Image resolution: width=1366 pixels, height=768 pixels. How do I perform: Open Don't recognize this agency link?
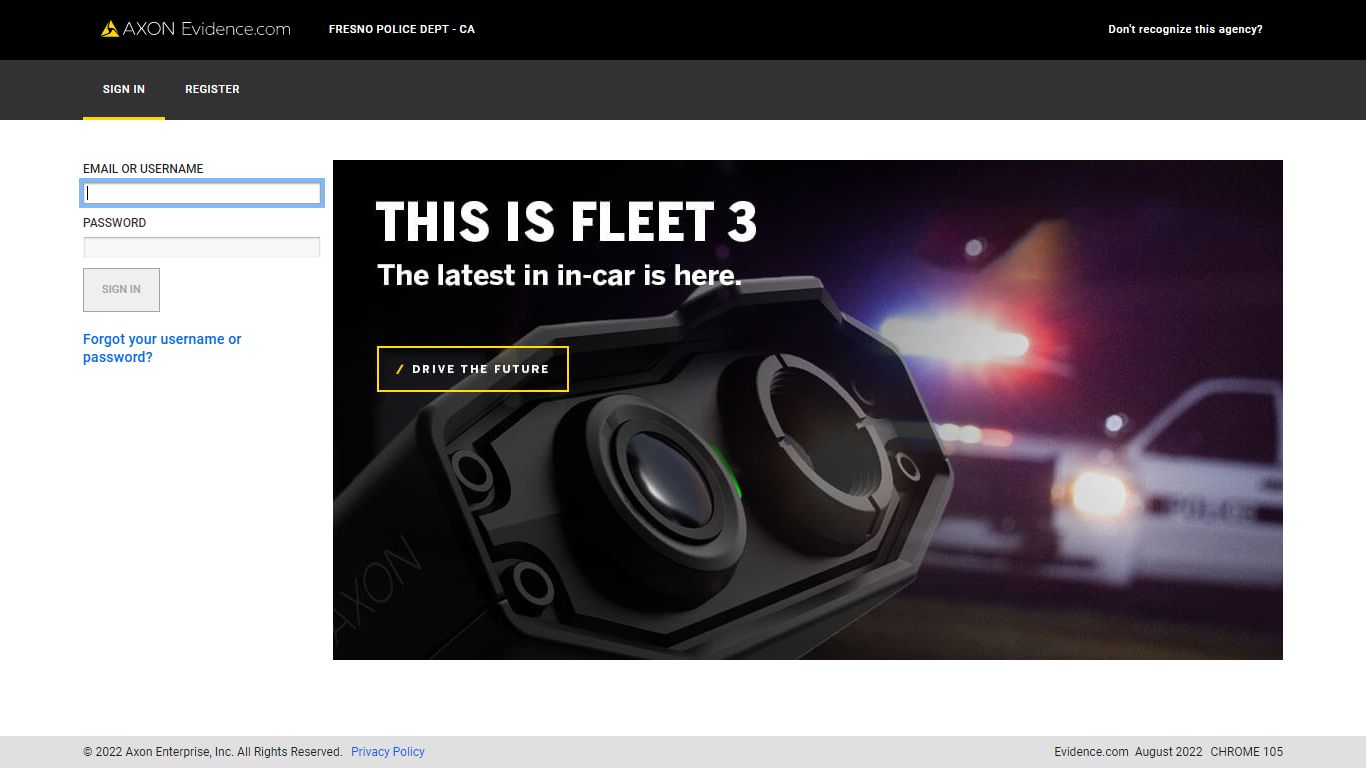pyautogui.click(x=1185, y=29)
